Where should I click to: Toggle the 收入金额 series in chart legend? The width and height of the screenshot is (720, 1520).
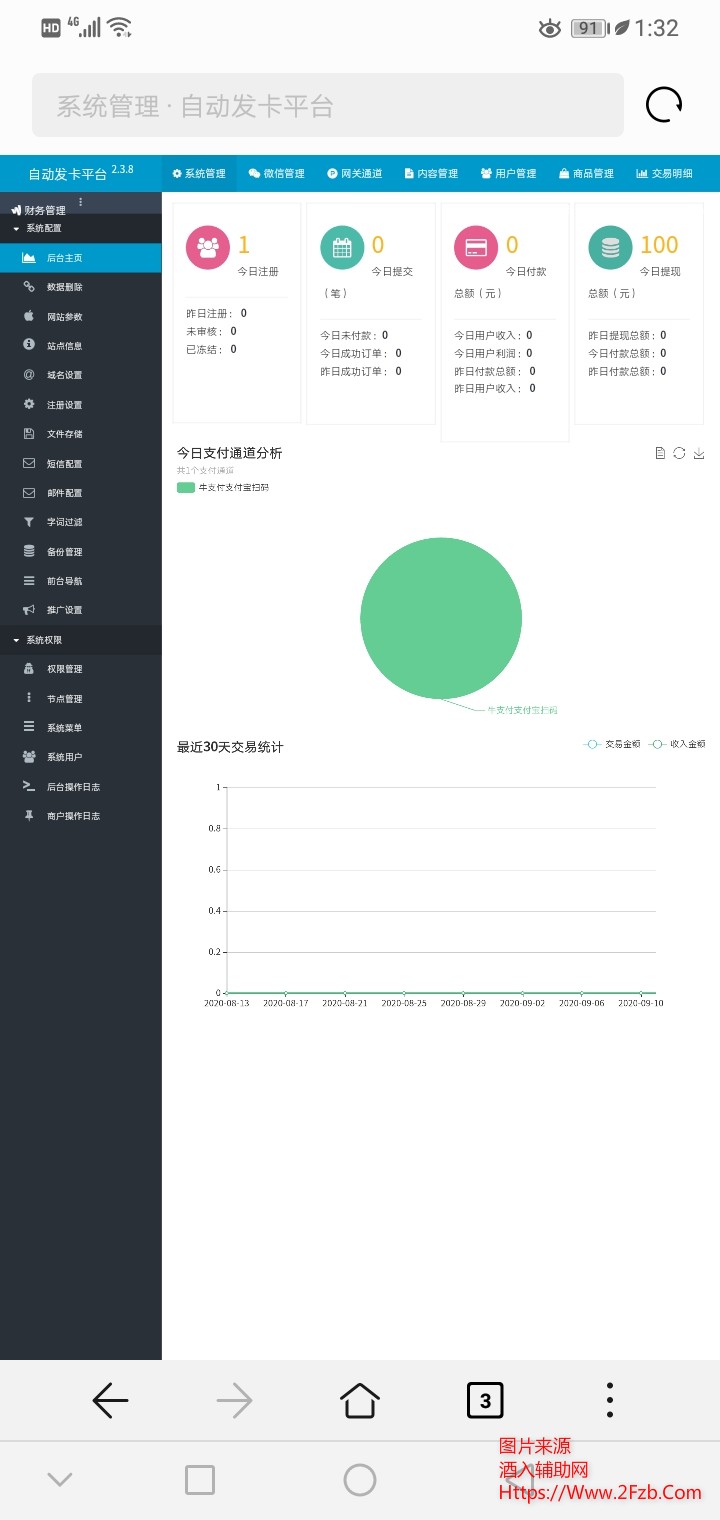click(678, 744)
